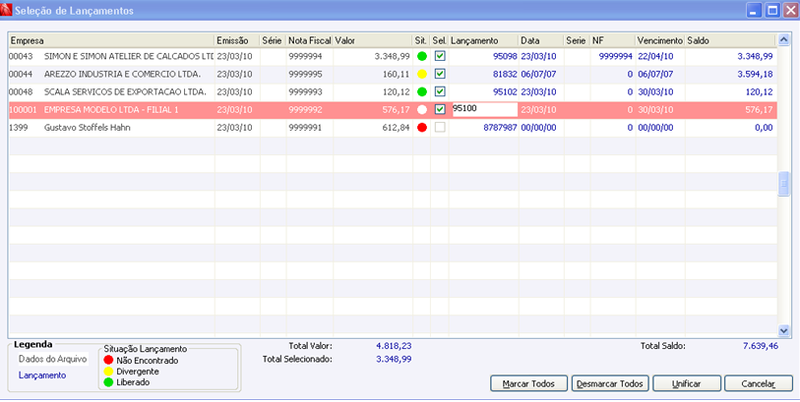
Task: Click the green status dot for SCALA SERVICOS
Action: click(422, 92)
